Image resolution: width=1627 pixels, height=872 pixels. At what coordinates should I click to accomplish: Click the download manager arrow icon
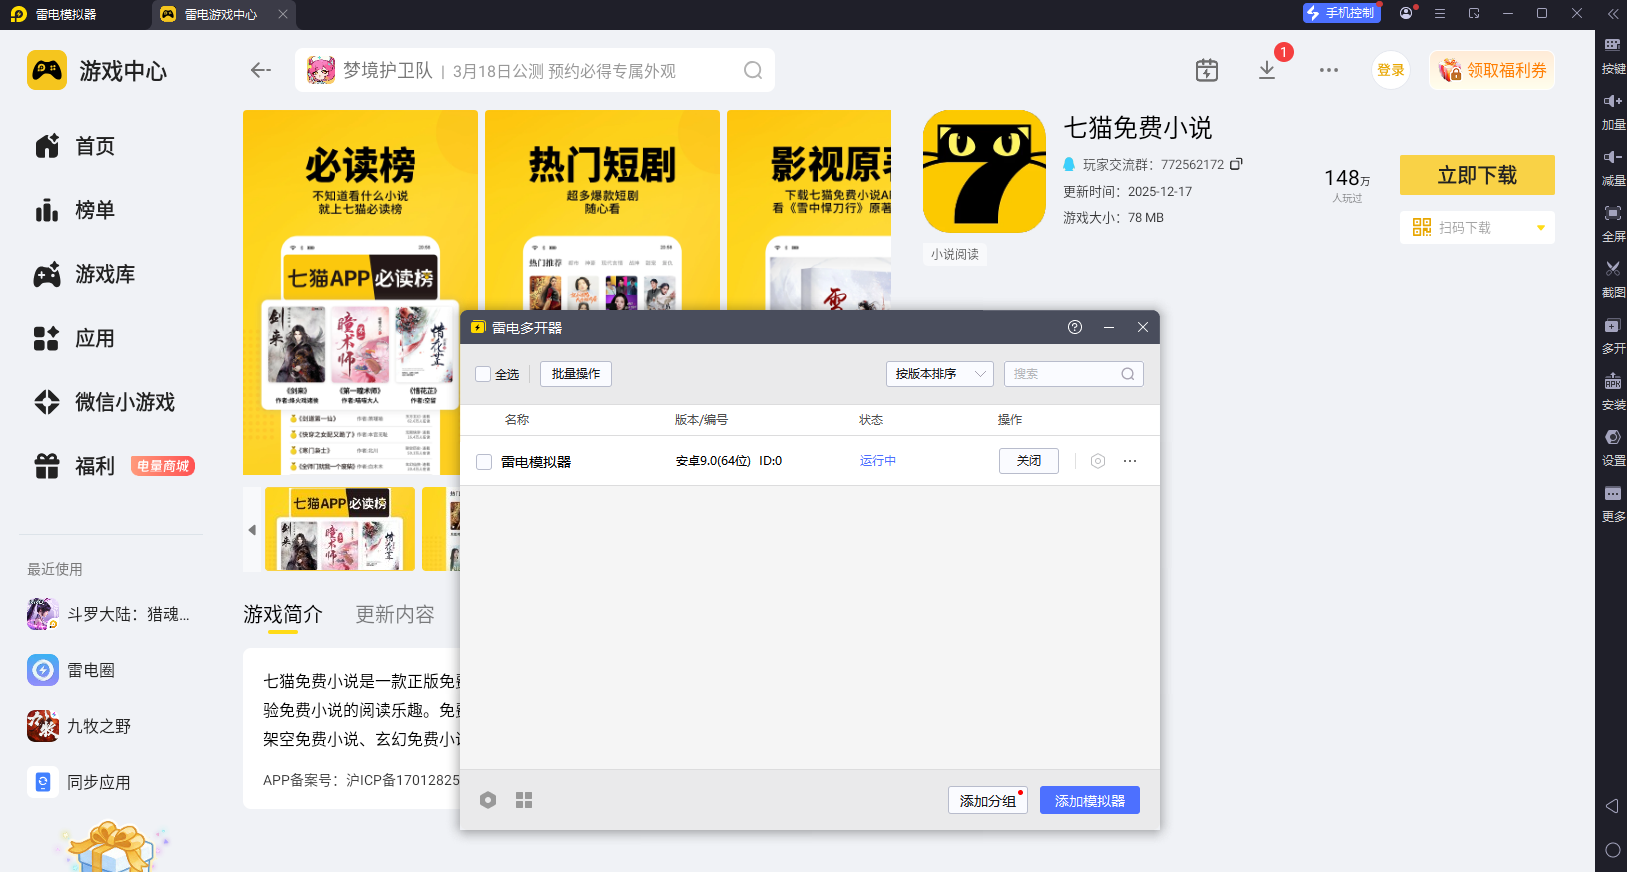[1267, 70]
